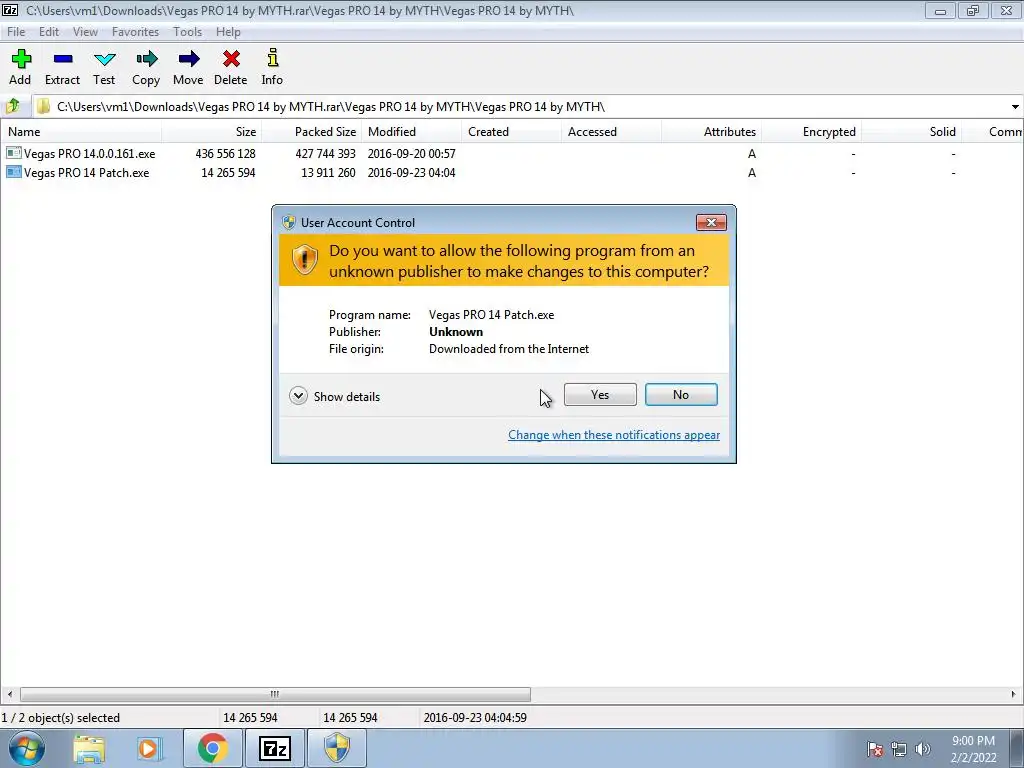Switch to Chrome in the taskbar

pos(213,748)
